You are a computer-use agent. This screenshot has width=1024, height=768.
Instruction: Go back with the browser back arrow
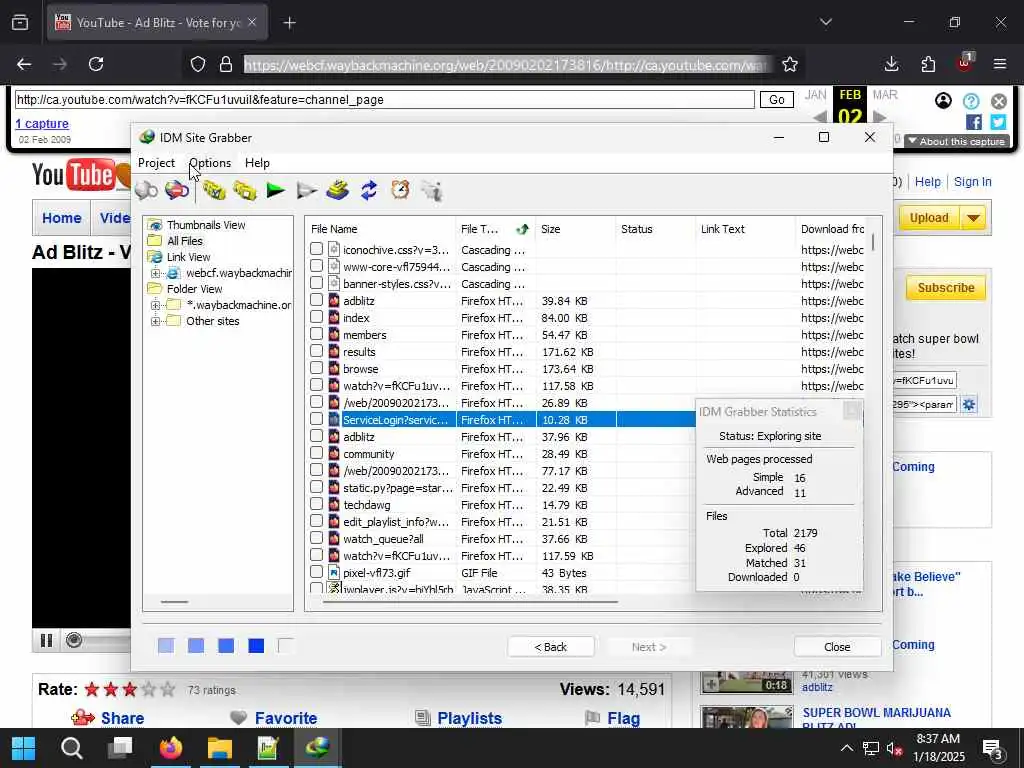pos(24,64)
